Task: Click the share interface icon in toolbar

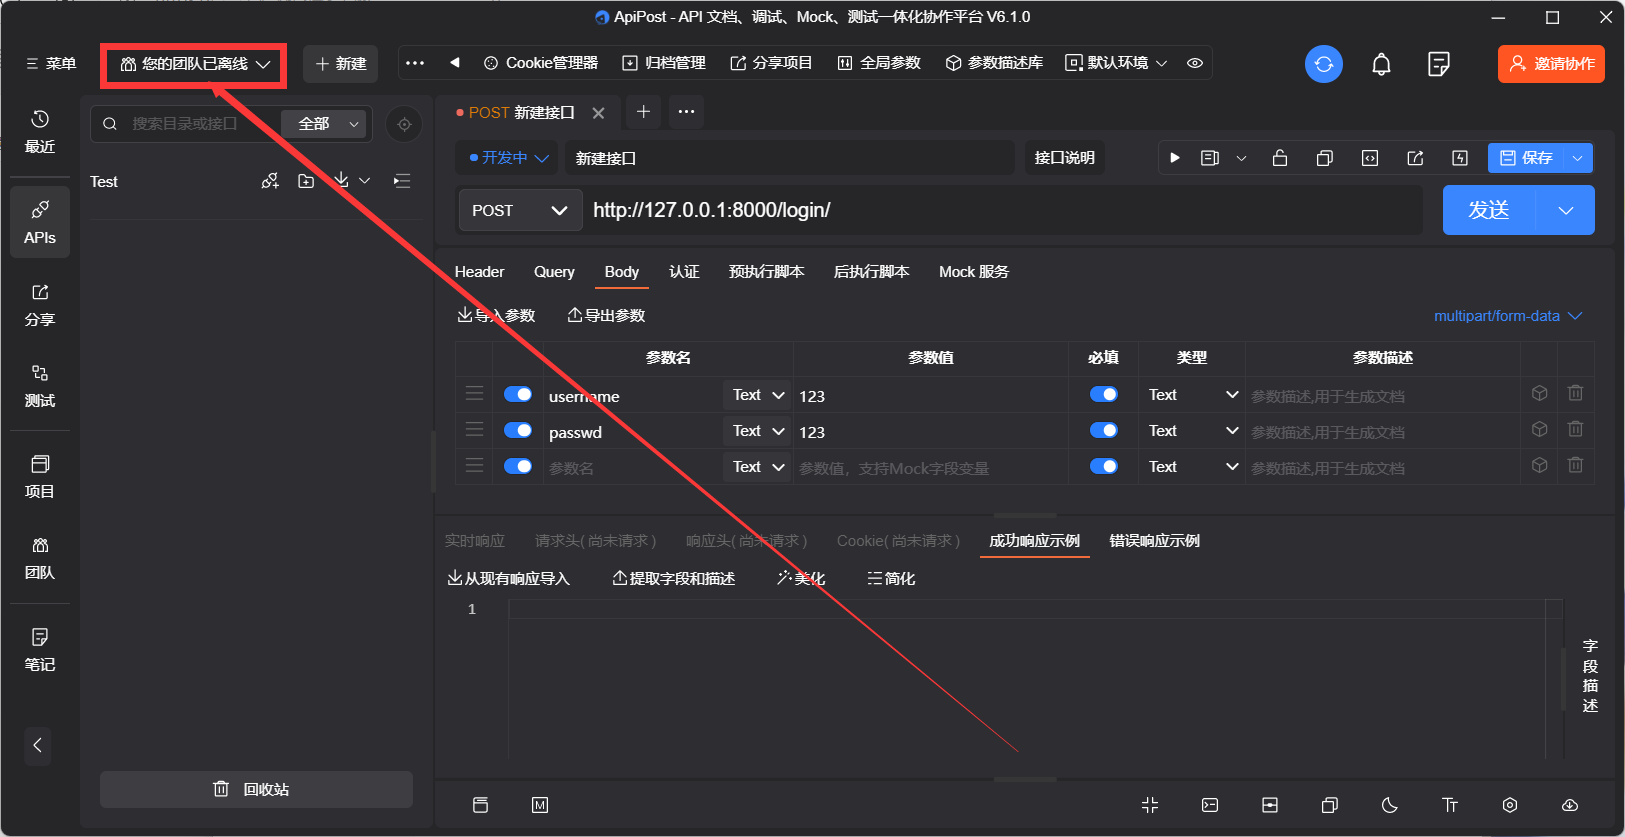Action: [1415, 158]
